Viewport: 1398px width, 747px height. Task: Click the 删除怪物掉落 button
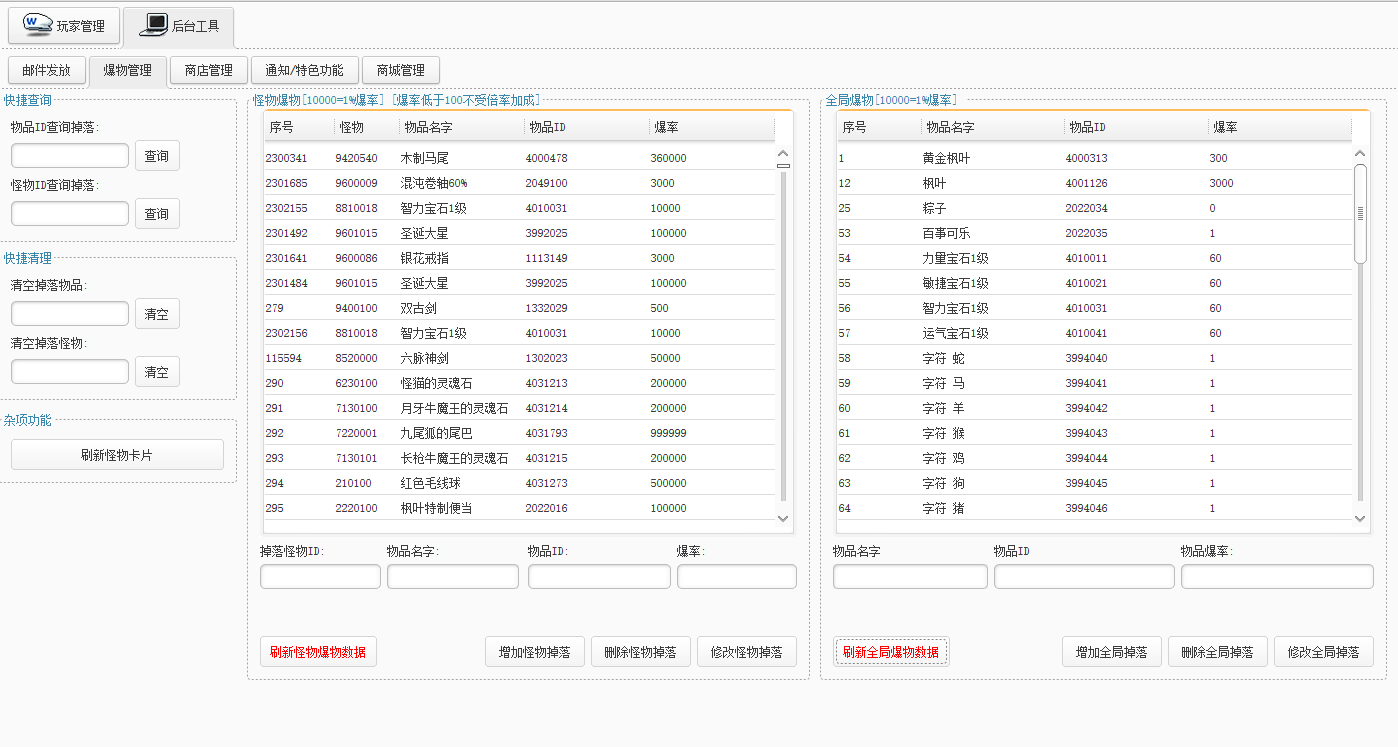[641, 652]
